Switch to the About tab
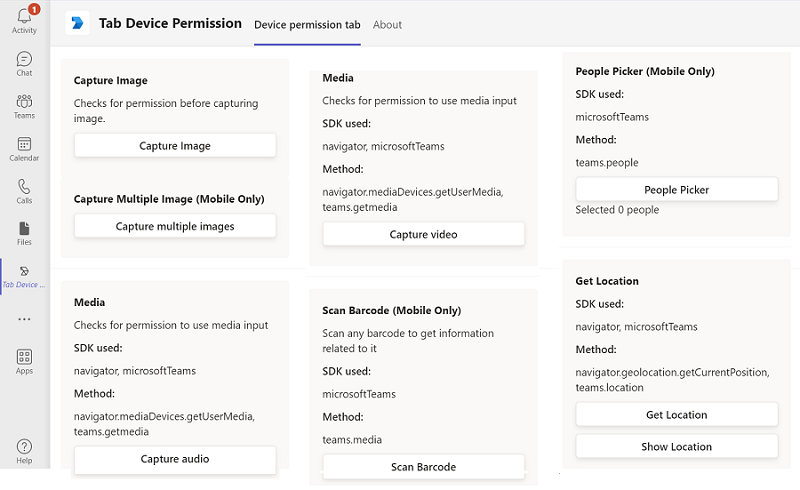 (387, 24)
